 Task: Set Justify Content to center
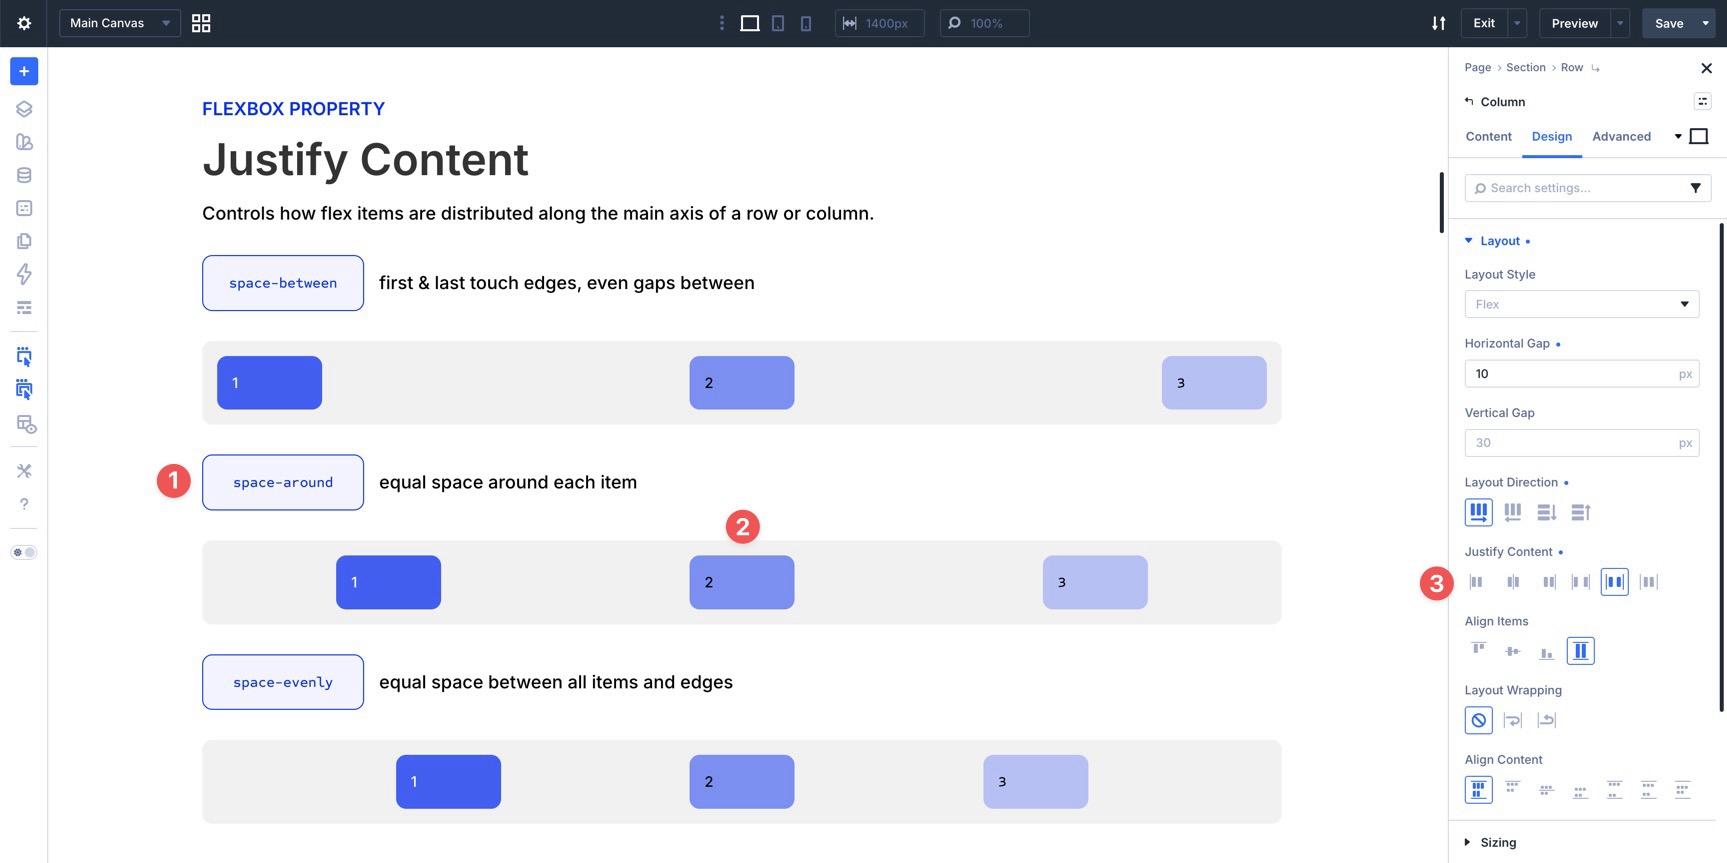1512,582
